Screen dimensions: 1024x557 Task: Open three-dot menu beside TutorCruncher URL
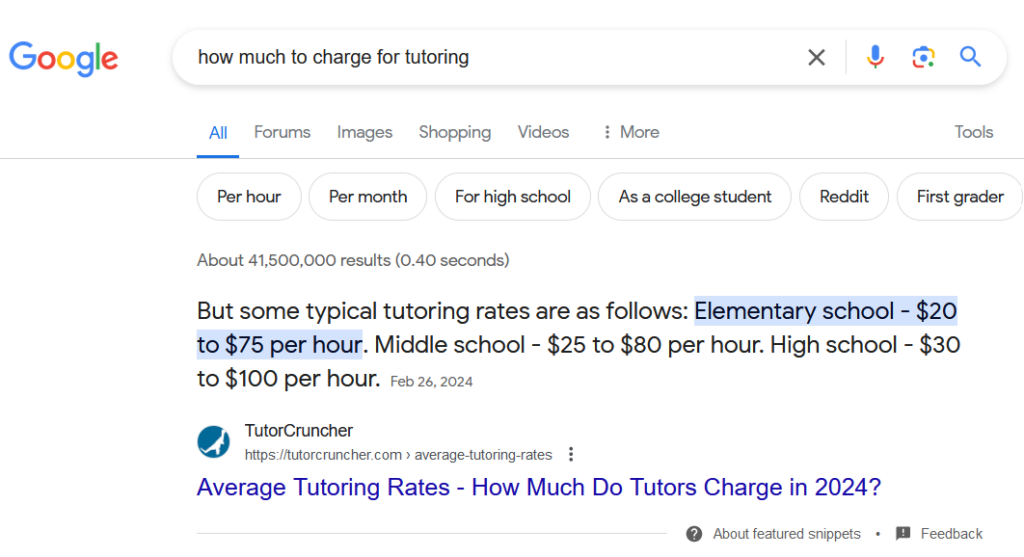(571, 455)
